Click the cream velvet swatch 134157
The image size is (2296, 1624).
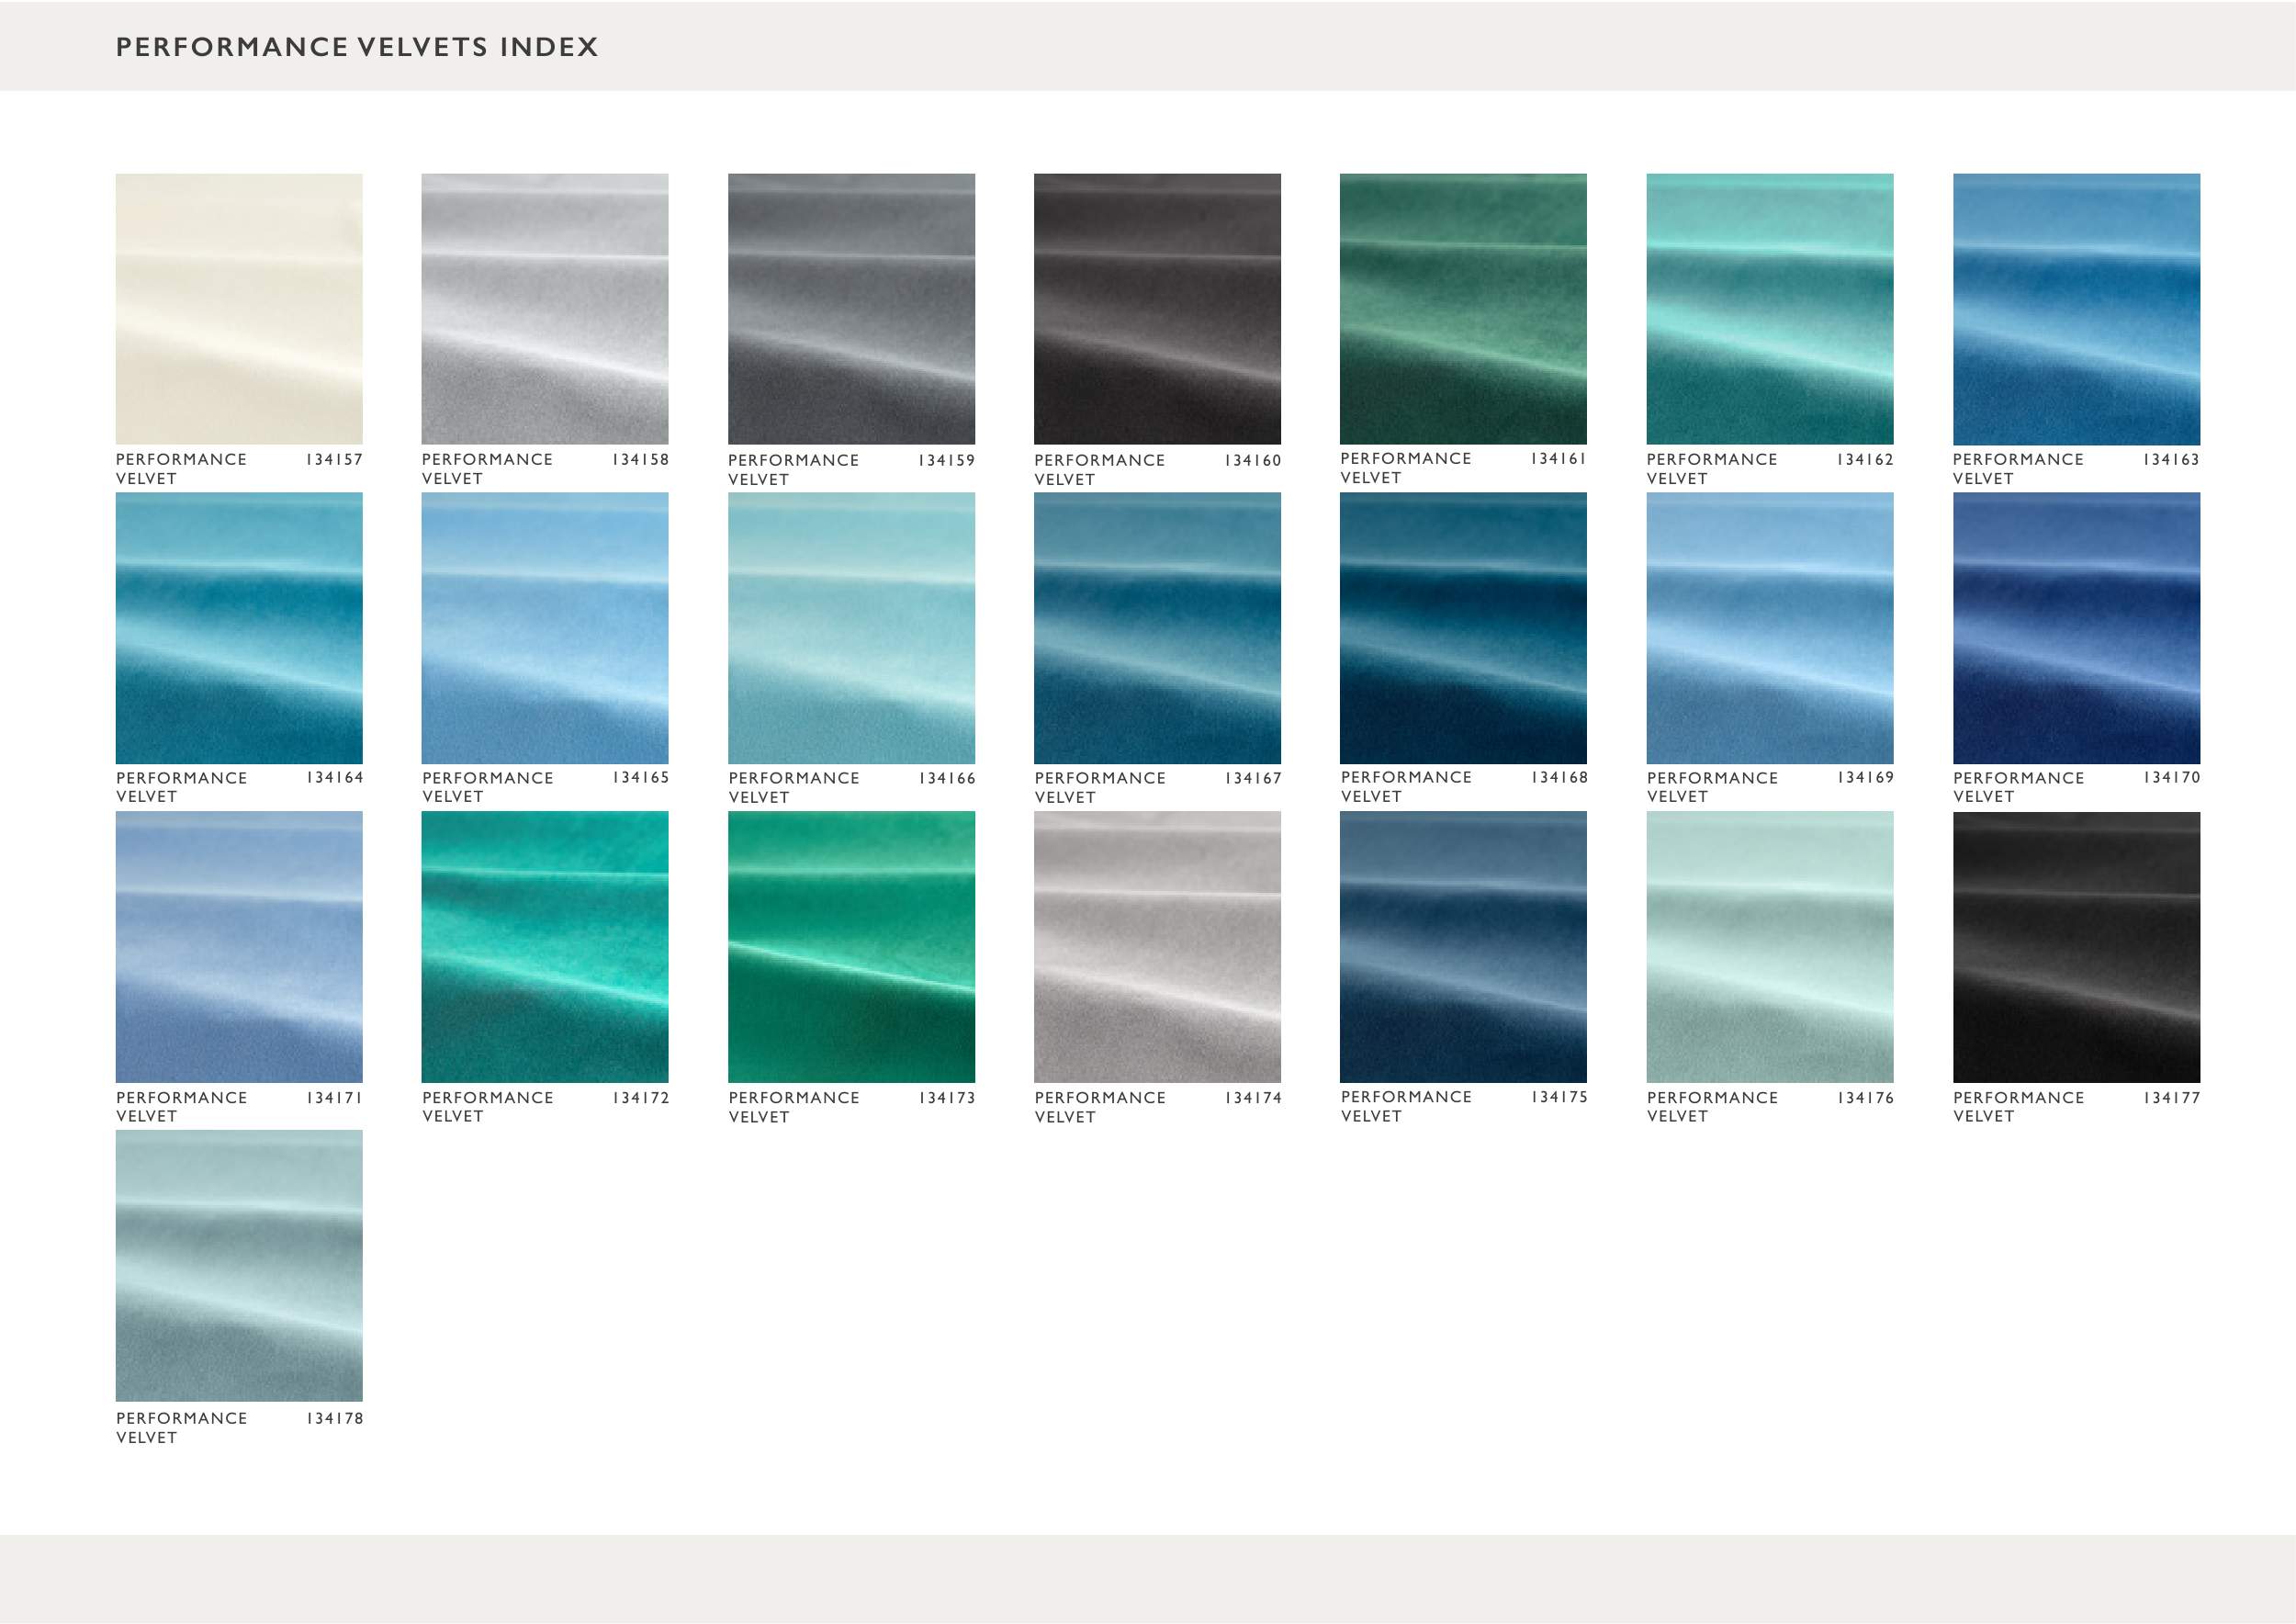click(x=239, y=309)
